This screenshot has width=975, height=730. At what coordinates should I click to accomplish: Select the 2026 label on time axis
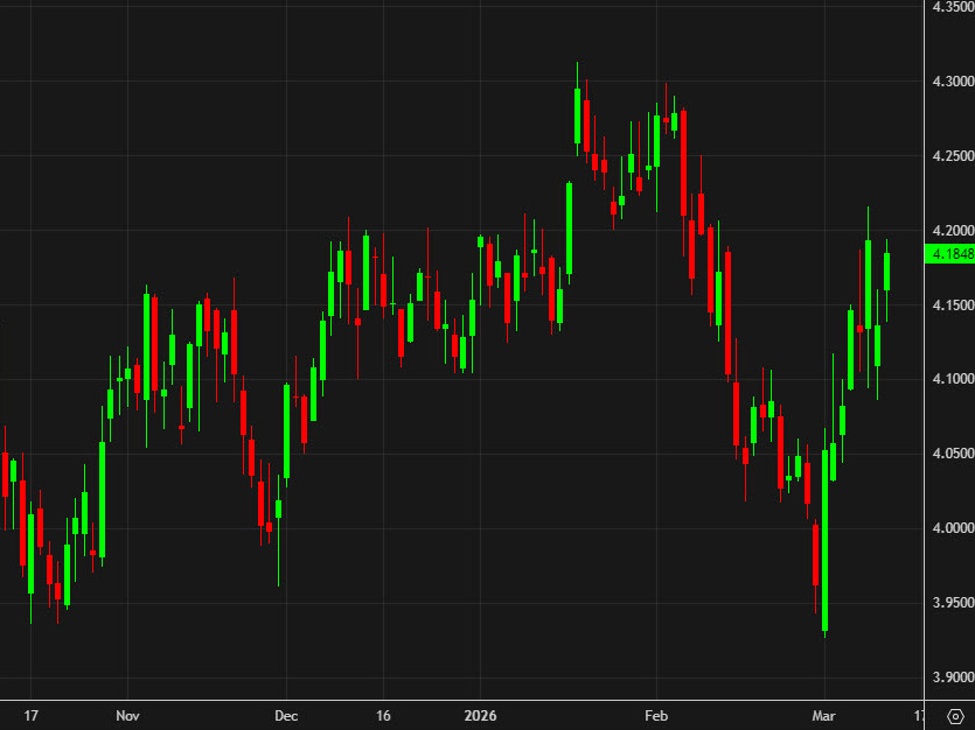pyautogui.click(x=479, y=716)
